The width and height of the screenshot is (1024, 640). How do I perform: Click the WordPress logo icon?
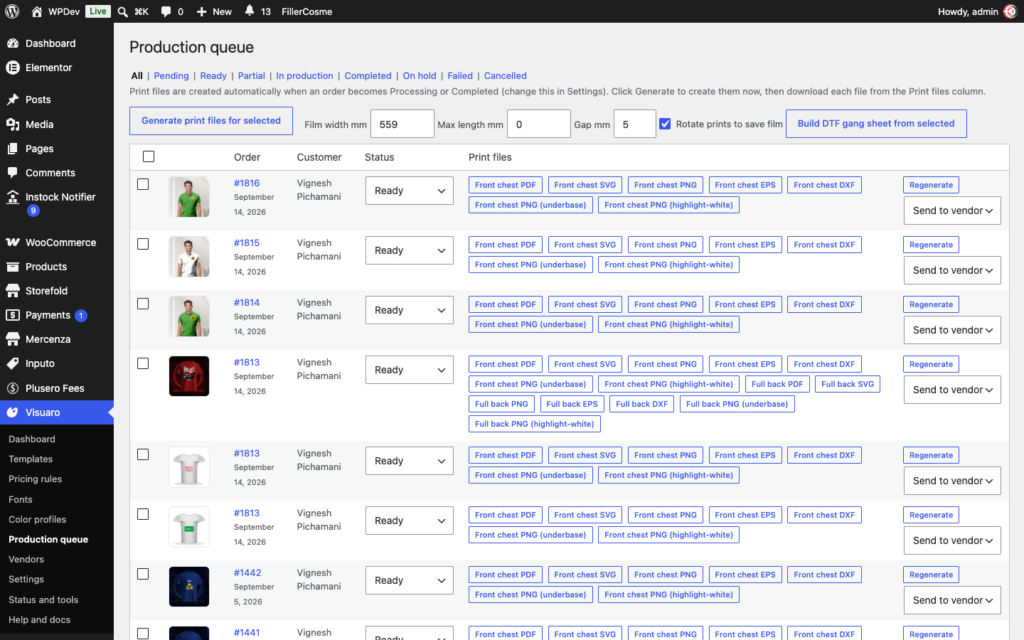click(12, 11)
